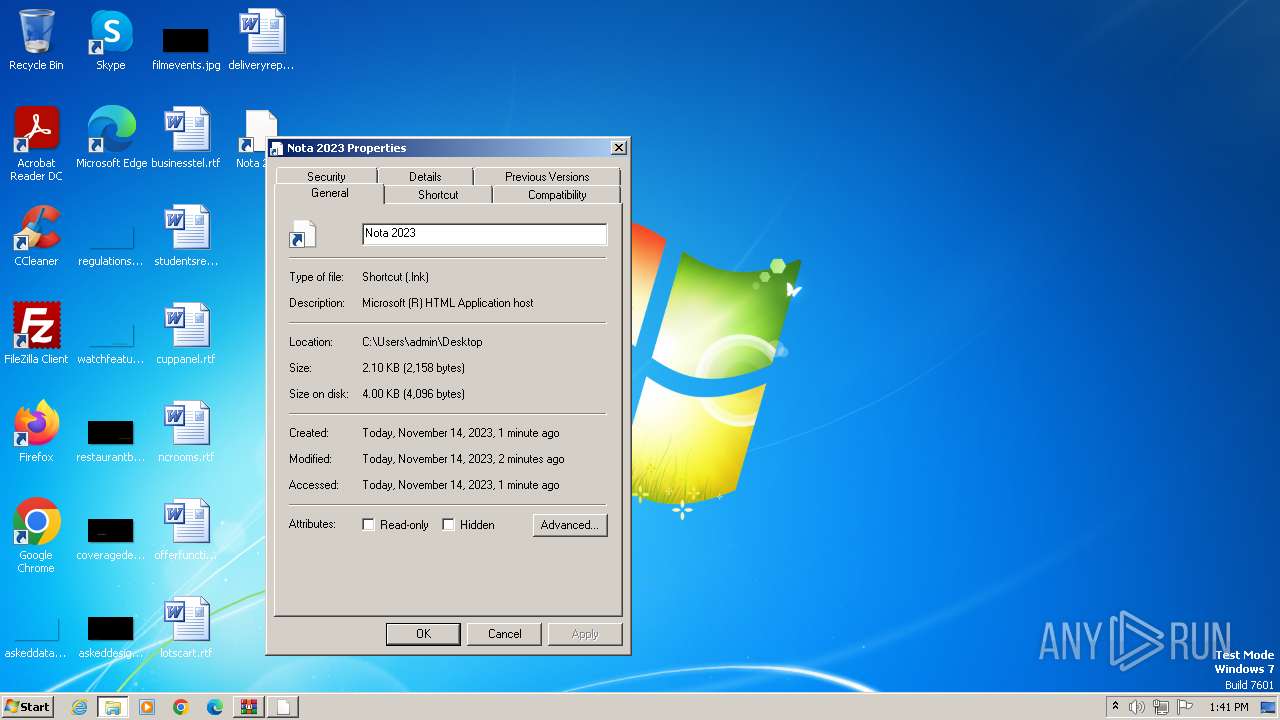Viewport: 1280px width, 720px height.
Task: Switch to the Details tab
Action: pyautogui.click(x=425, y=177)
